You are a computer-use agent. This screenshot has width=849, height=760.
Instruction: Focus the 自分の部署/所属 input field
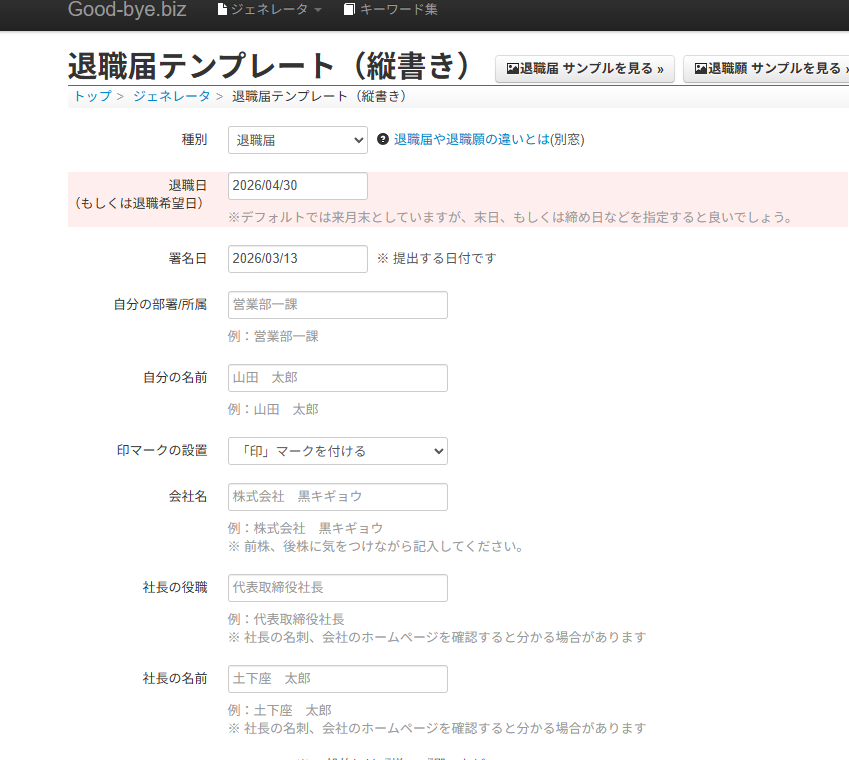pos(338,305)
